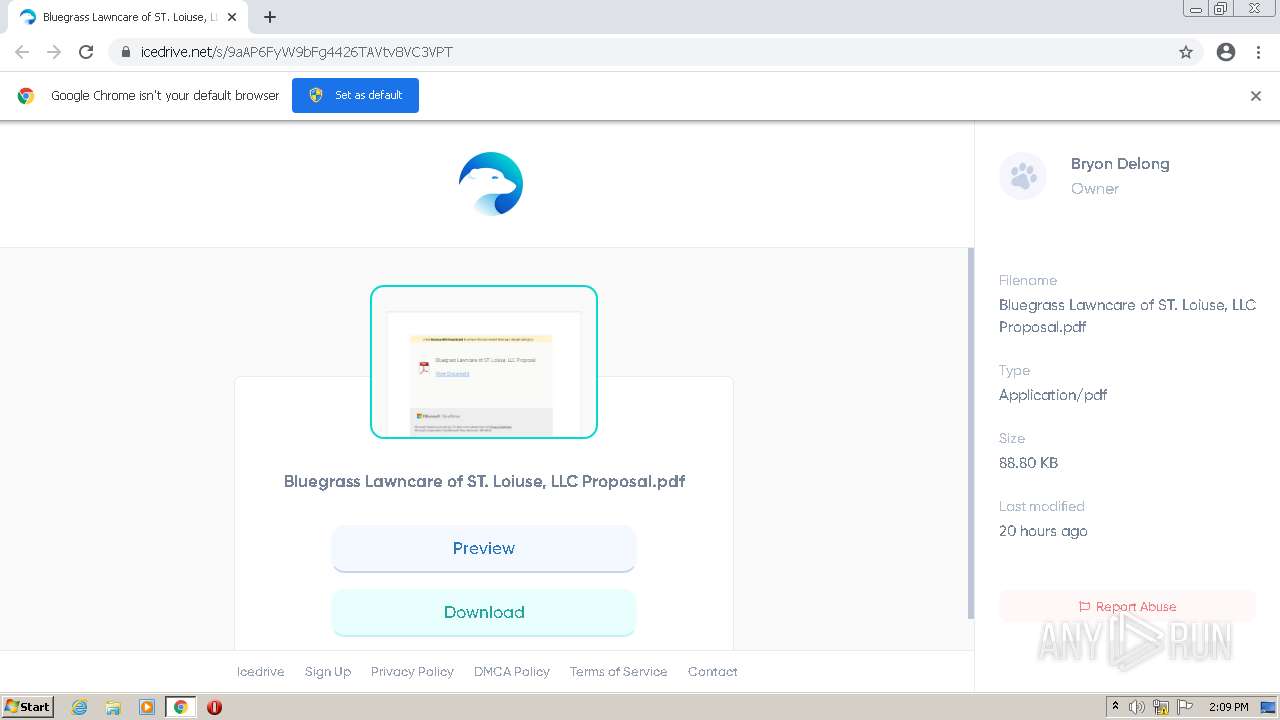1280x720 pixels.
Task: Go back with browser back arrow
Action: coord(22,52)
